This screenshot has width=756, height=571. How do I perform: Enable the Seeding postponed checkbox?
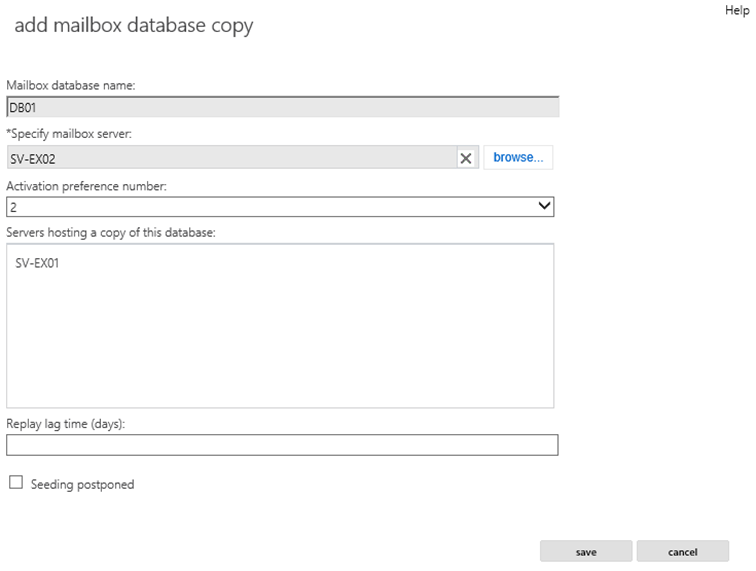[16, 482]
